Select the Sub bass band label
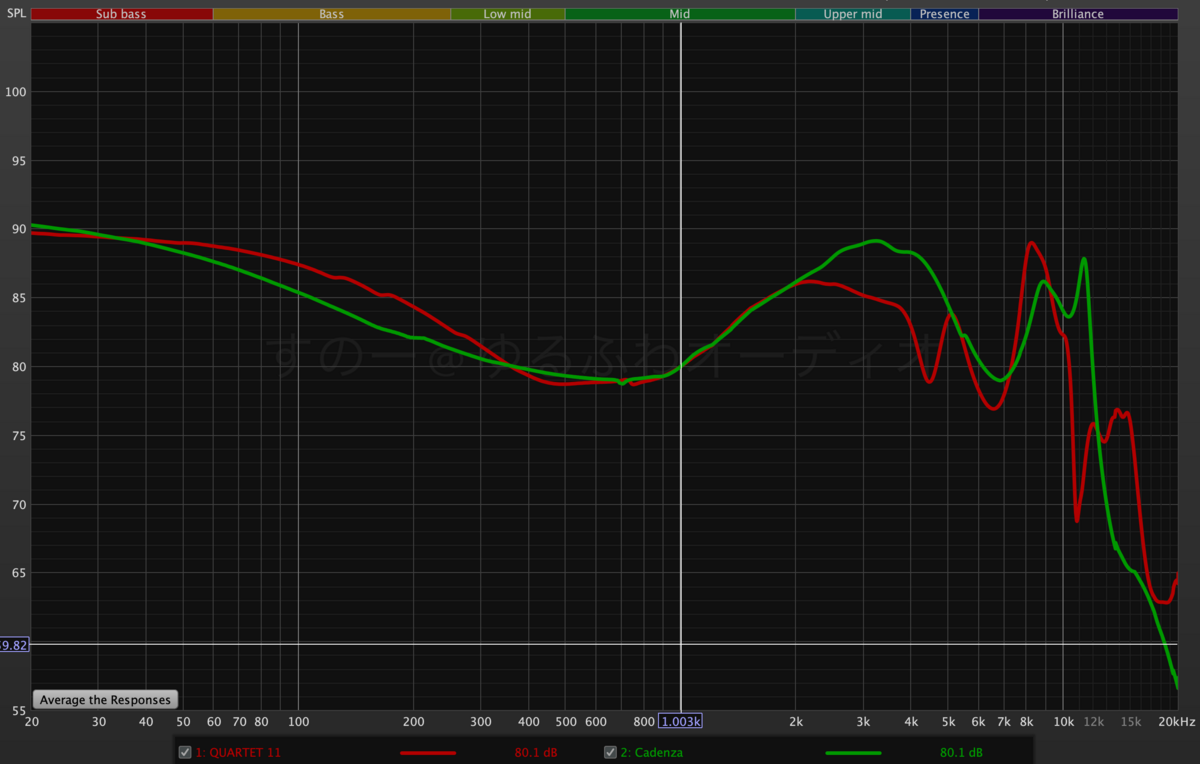This screenshot has height=764, width=1200. (x=121, y=14)
